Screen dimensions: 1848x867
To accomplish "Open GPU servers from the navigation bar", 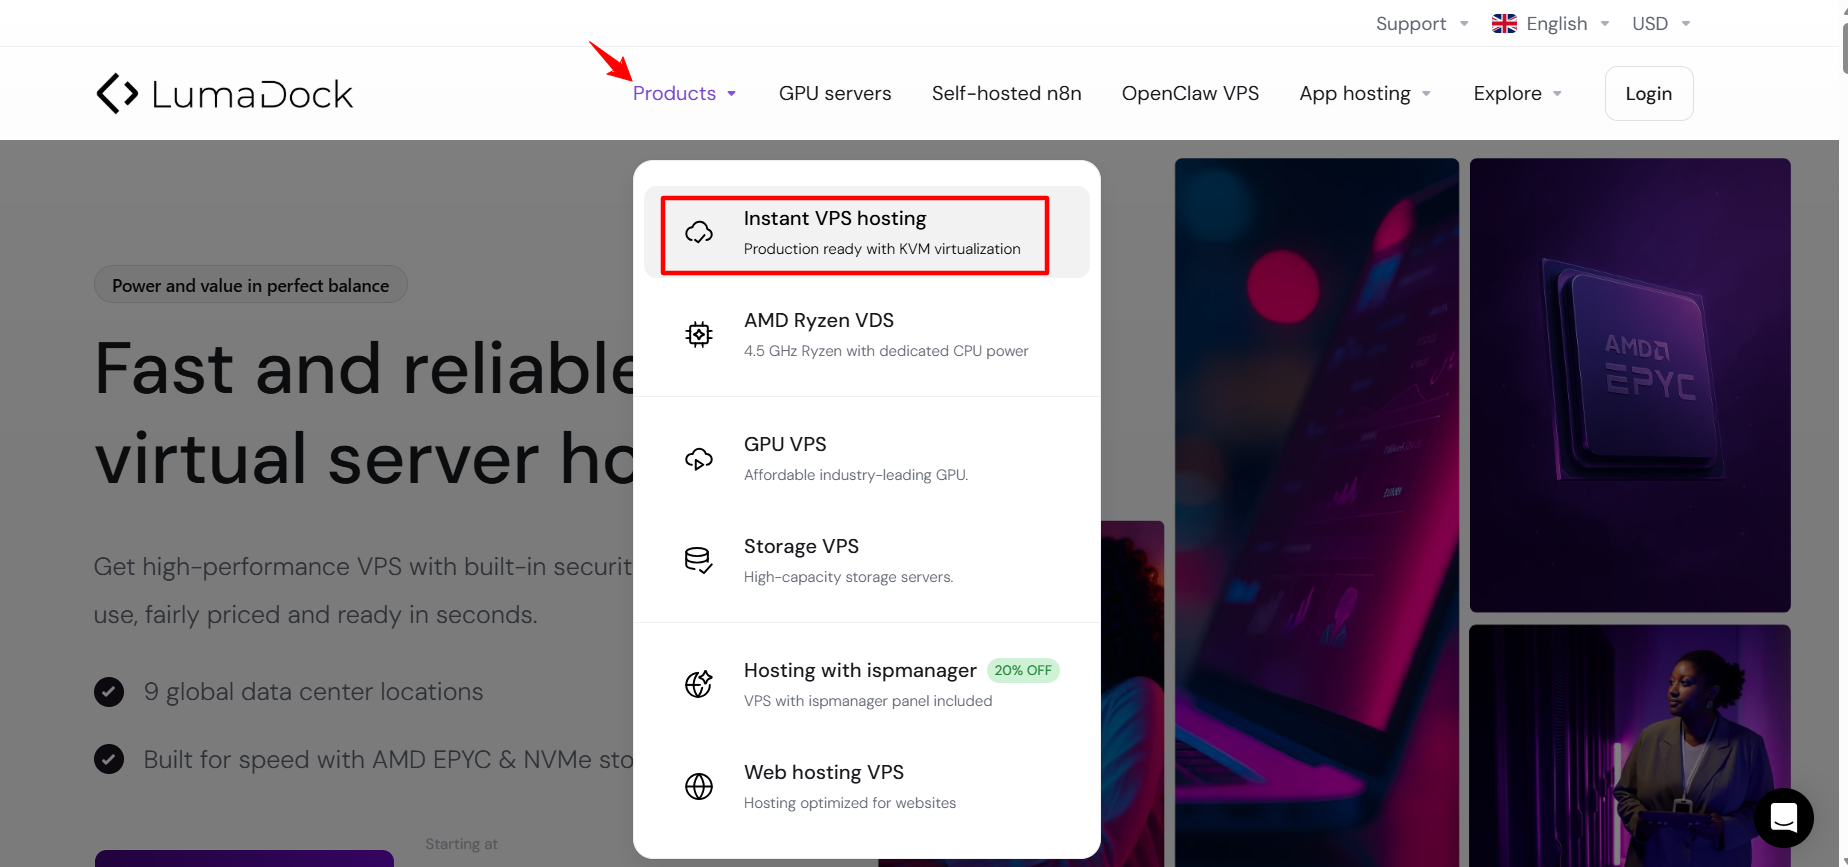I will pos(835,93).
